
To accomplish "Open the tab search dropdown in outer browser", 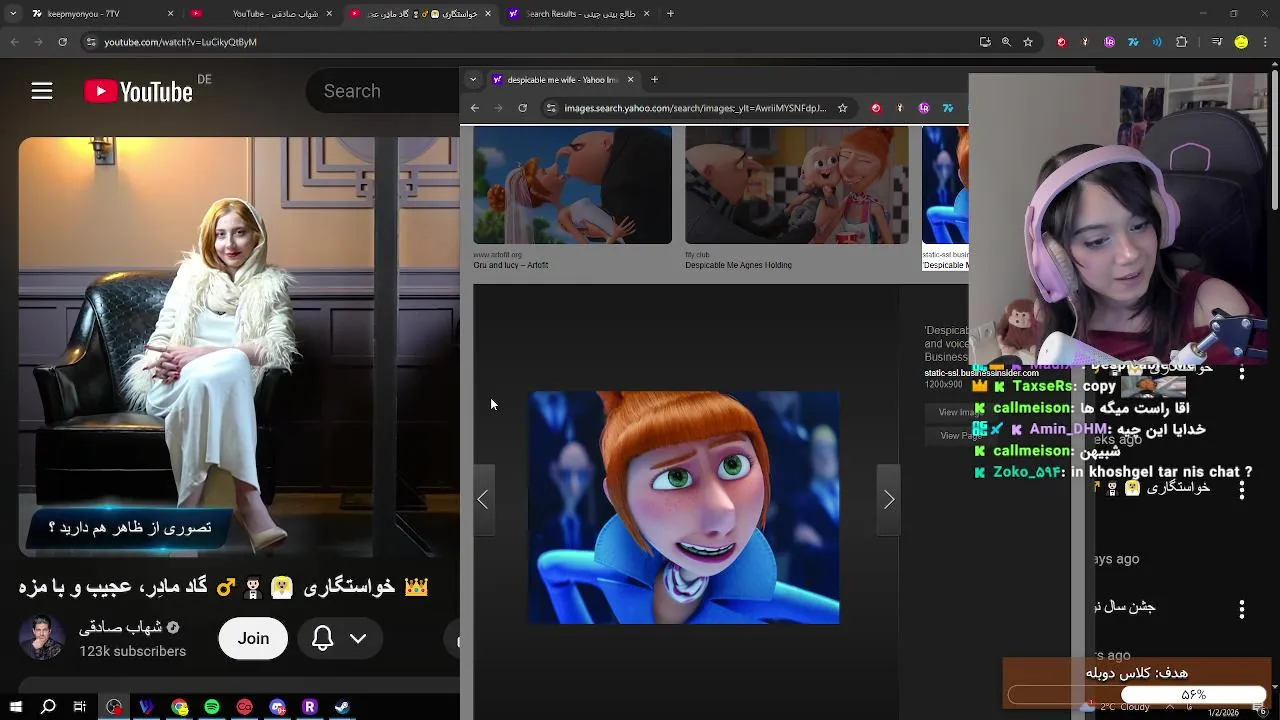I will 13,14.
